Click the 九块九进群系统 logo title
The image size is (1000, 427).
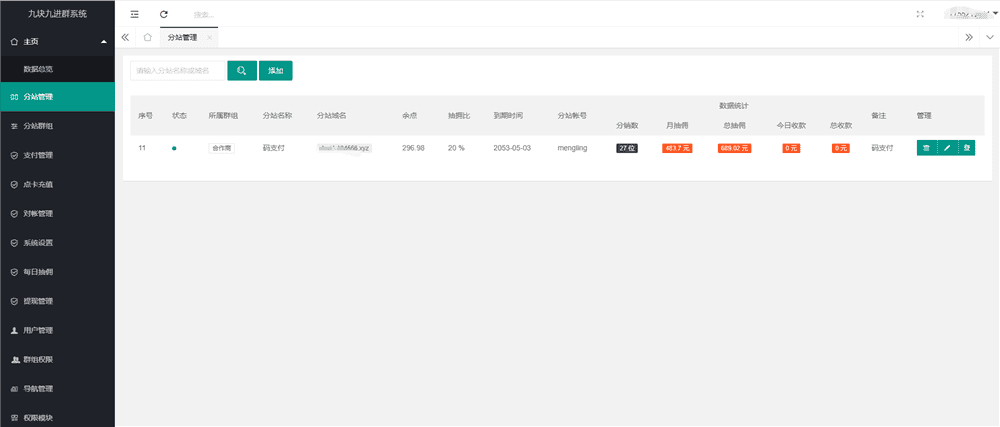point(57,13)
